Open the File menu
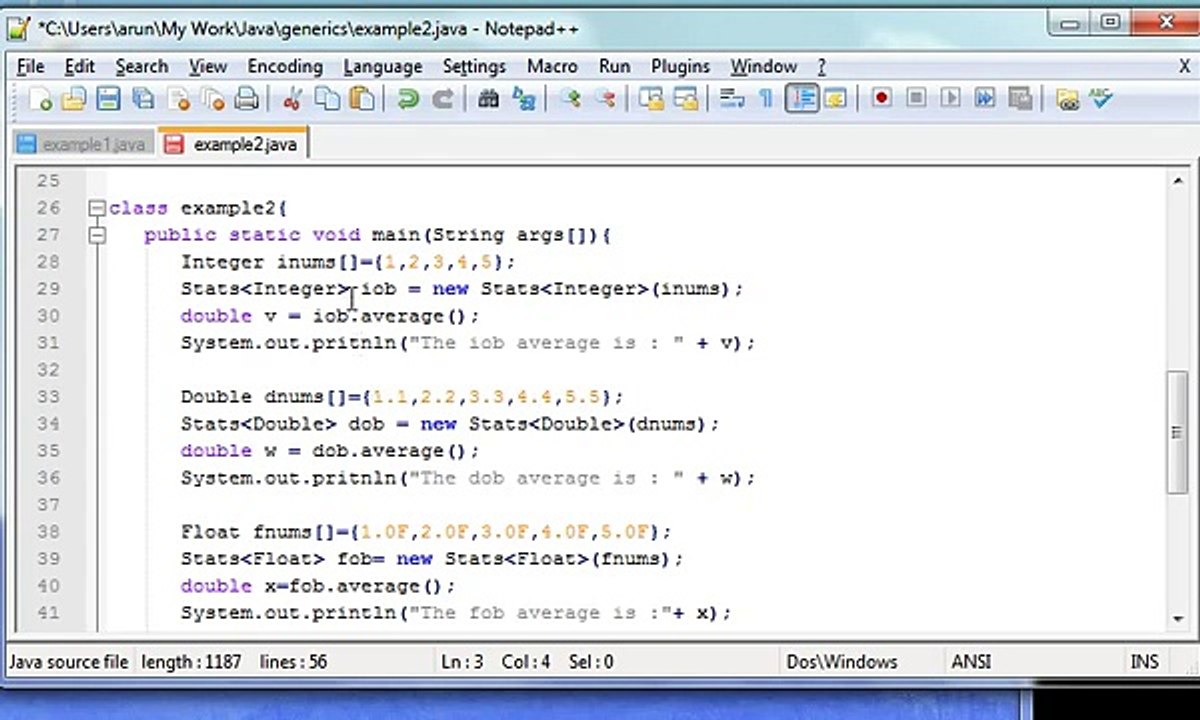1200x720 pixels. pos(31,66)
